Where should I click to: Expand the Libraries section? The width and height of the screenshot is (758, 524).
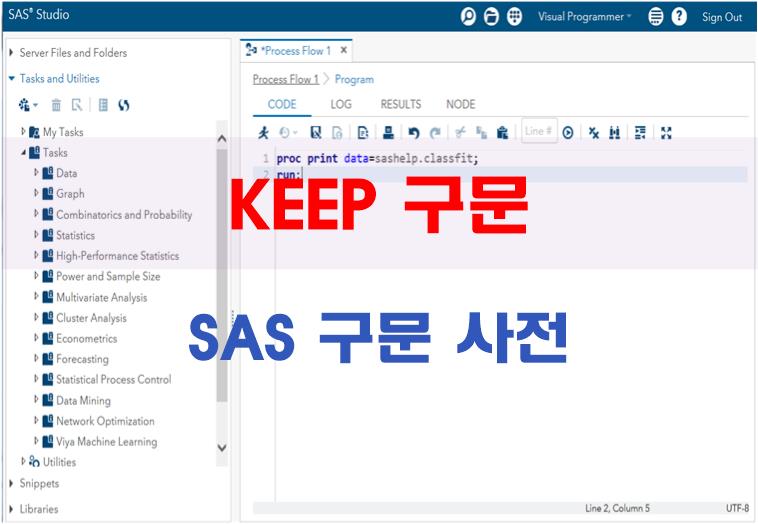(x=11, y=509)
